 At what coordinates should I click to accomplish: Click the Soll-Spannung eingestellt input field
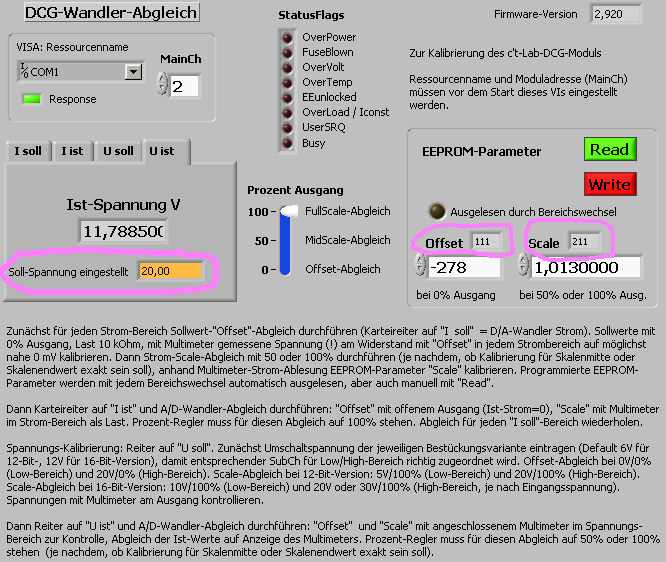click(x=170, y=271)
